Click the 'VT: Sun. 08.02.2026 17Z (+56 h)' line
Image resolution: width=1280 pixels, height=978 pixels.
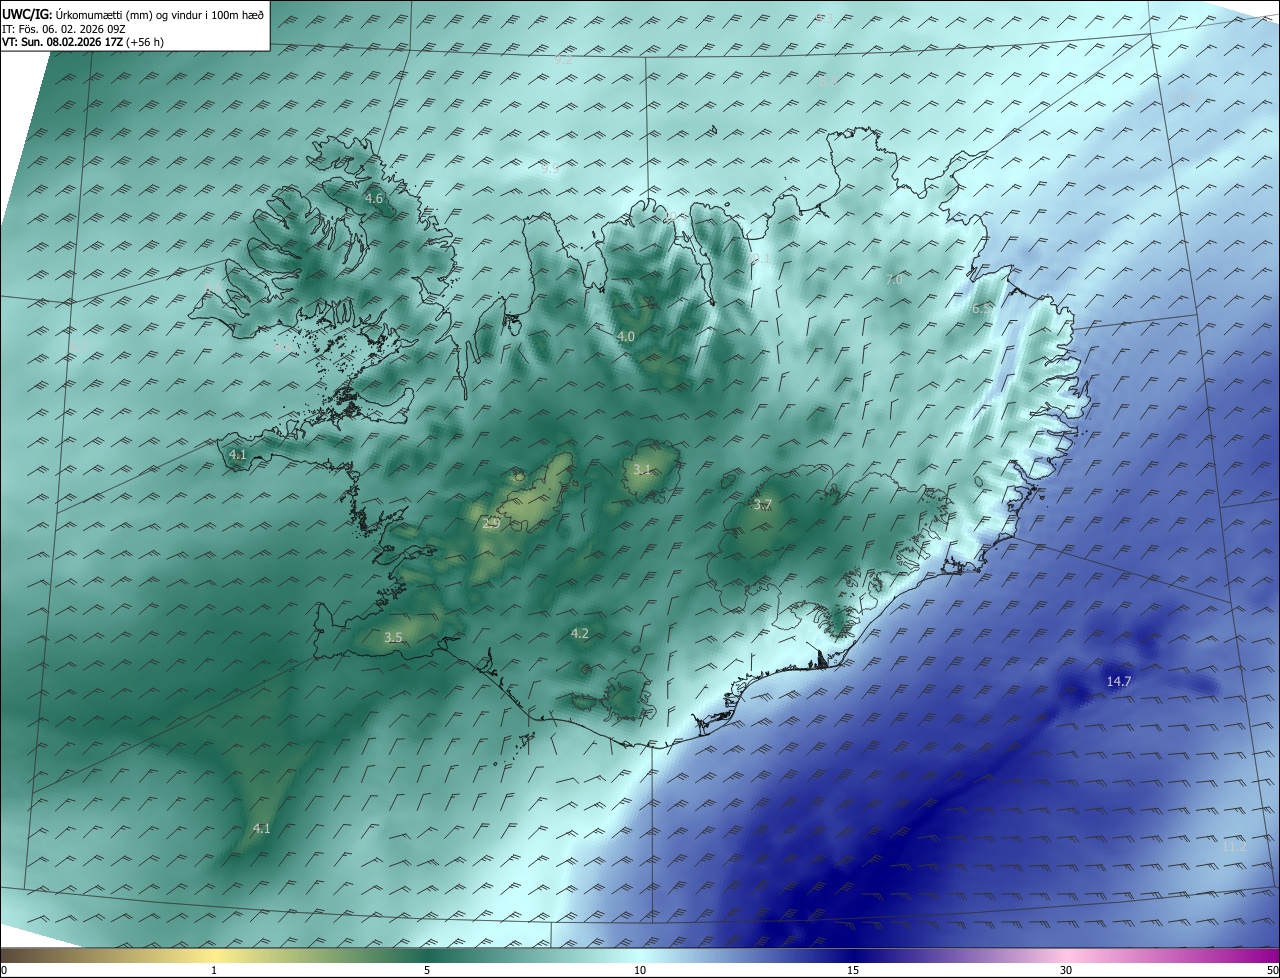point(83,42)
